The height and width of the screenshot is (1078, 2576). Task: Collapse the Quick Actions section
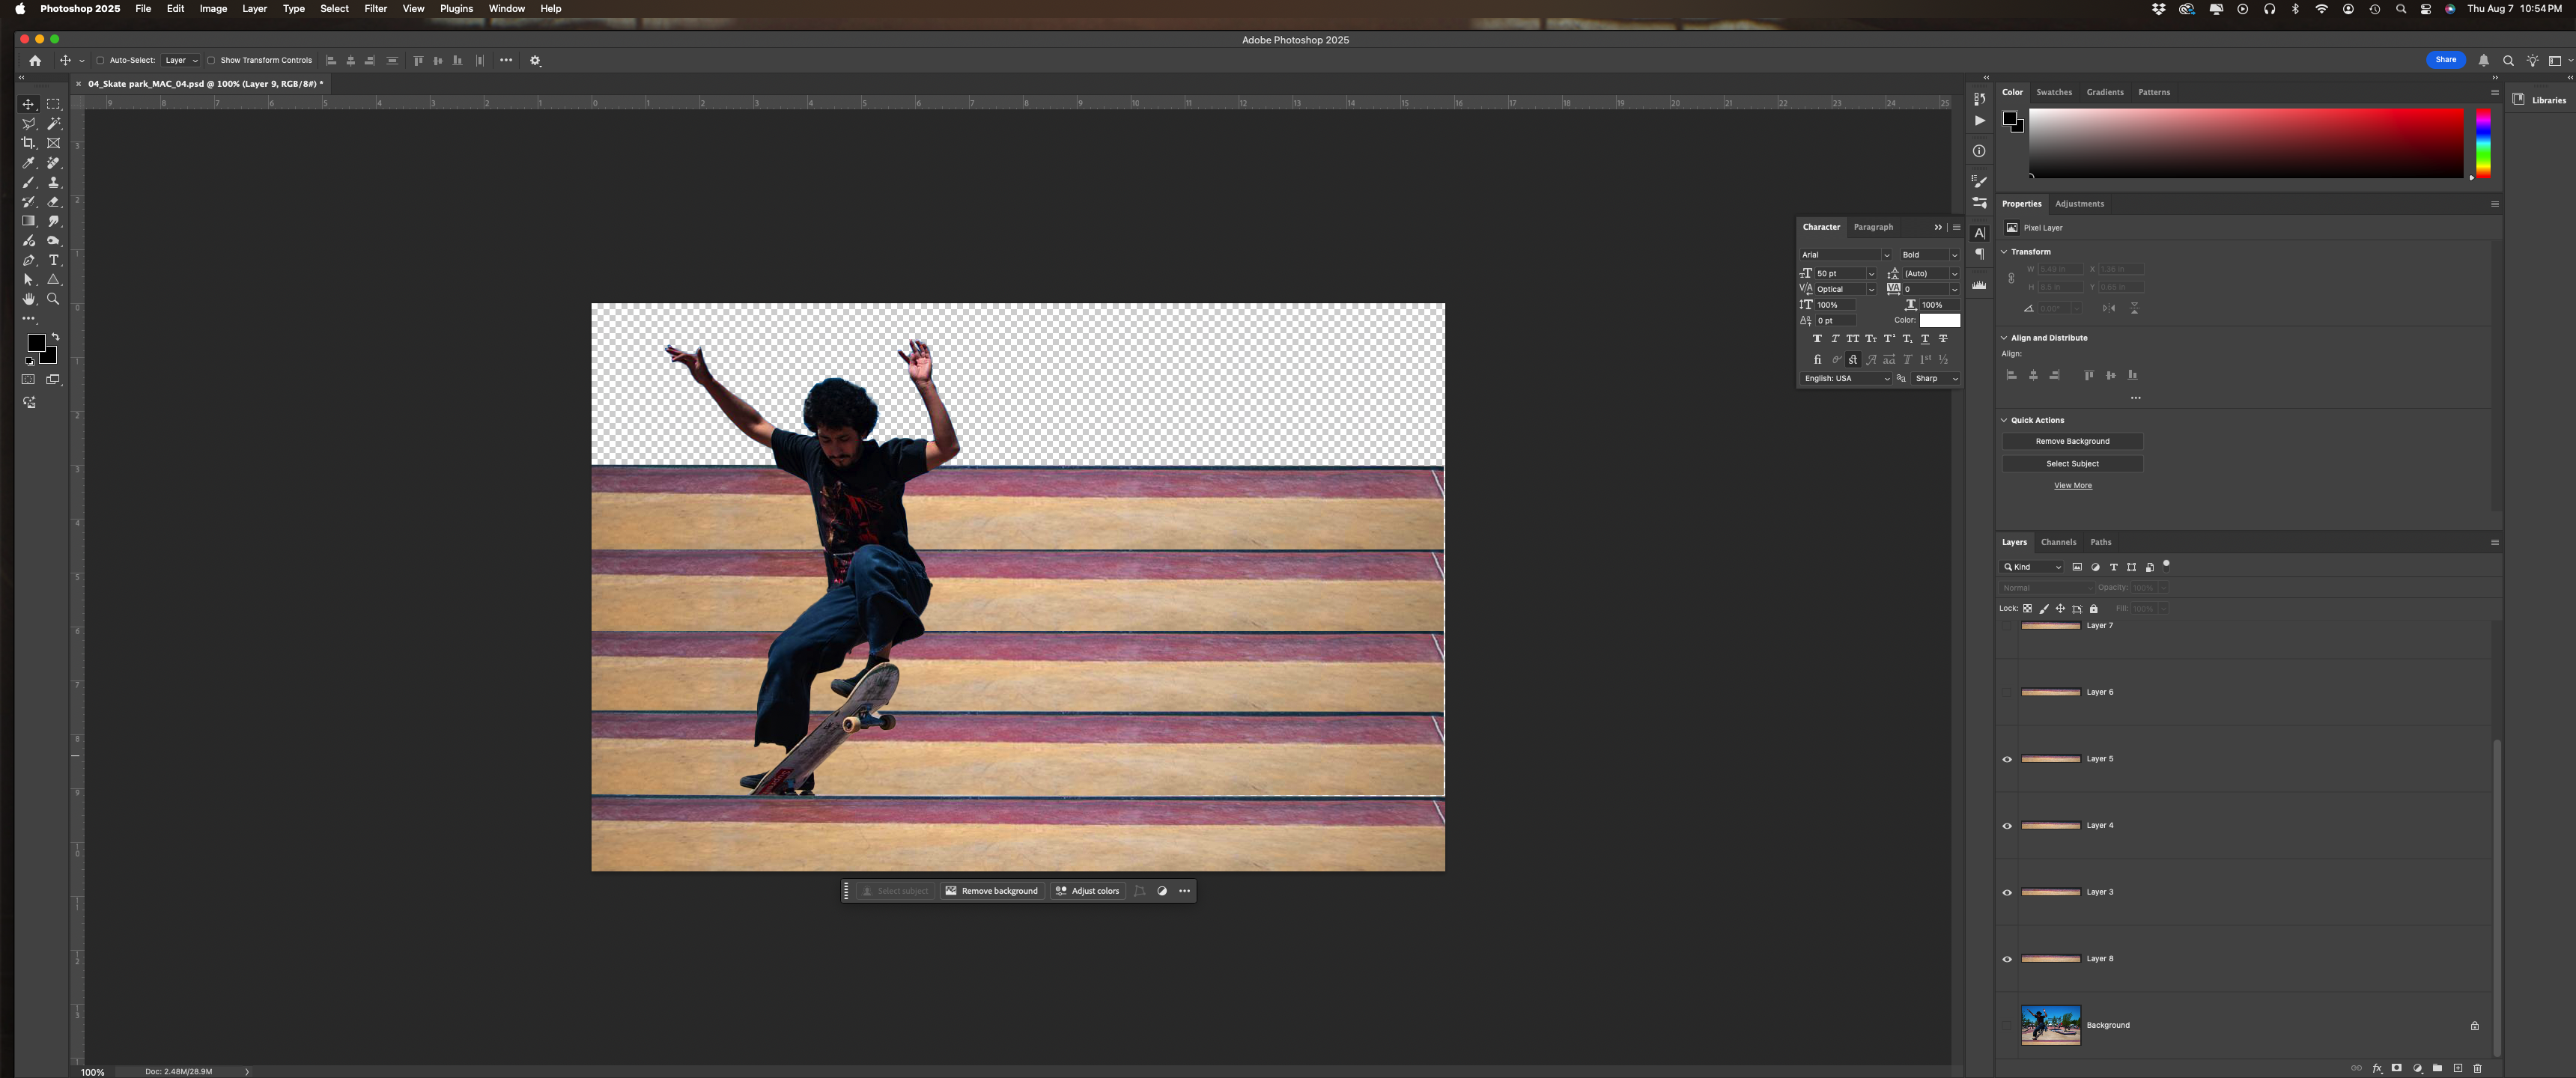click(x=2004, y=420)
